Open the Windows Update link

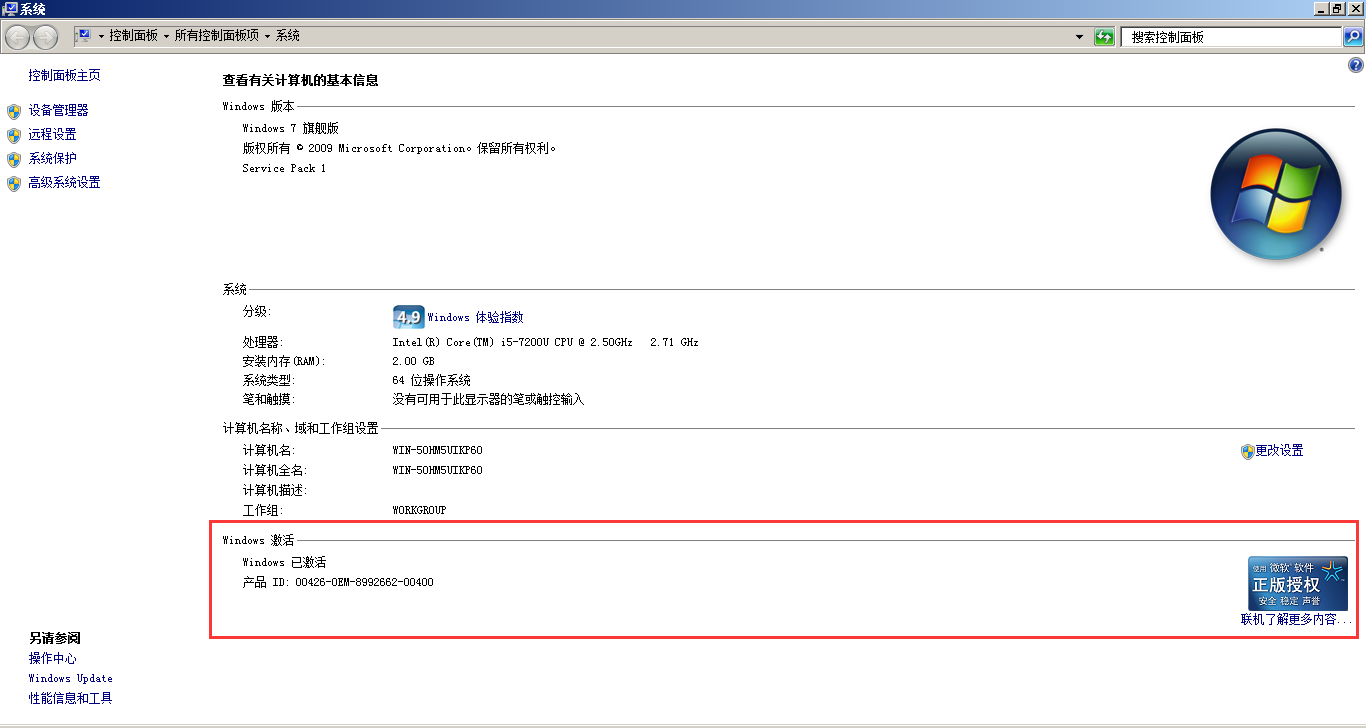point(70,678)
